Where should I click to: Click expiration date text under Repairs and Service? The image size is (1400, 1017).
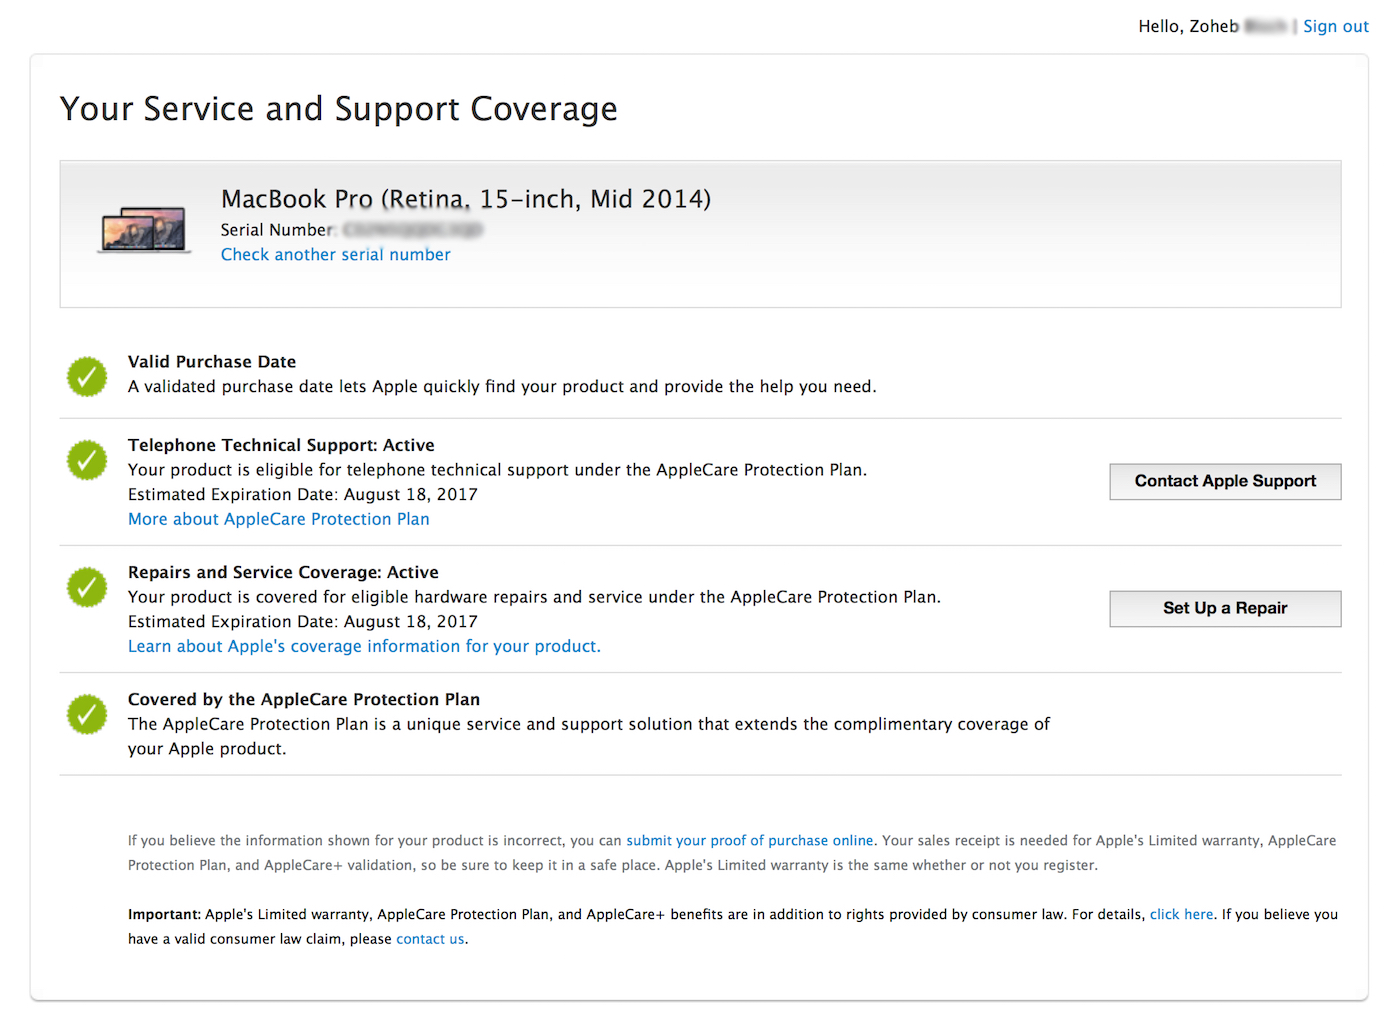(x=303, y=621)
